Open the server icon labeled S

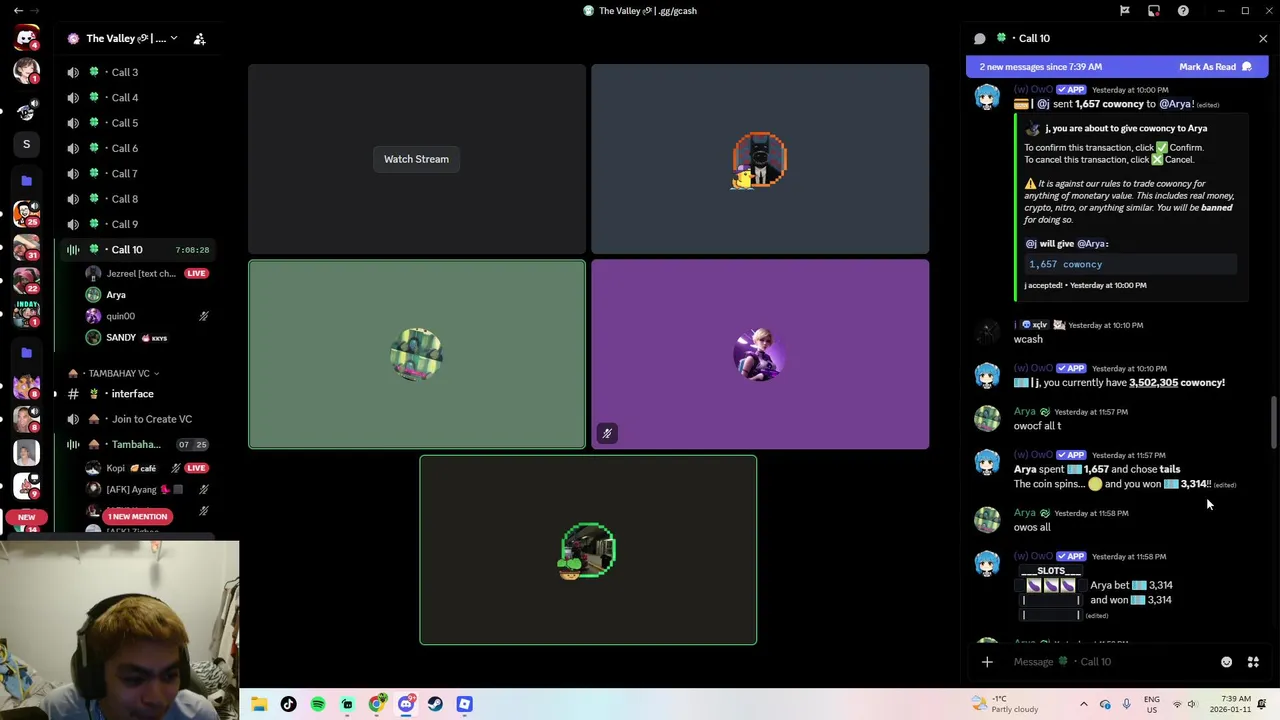26,144
